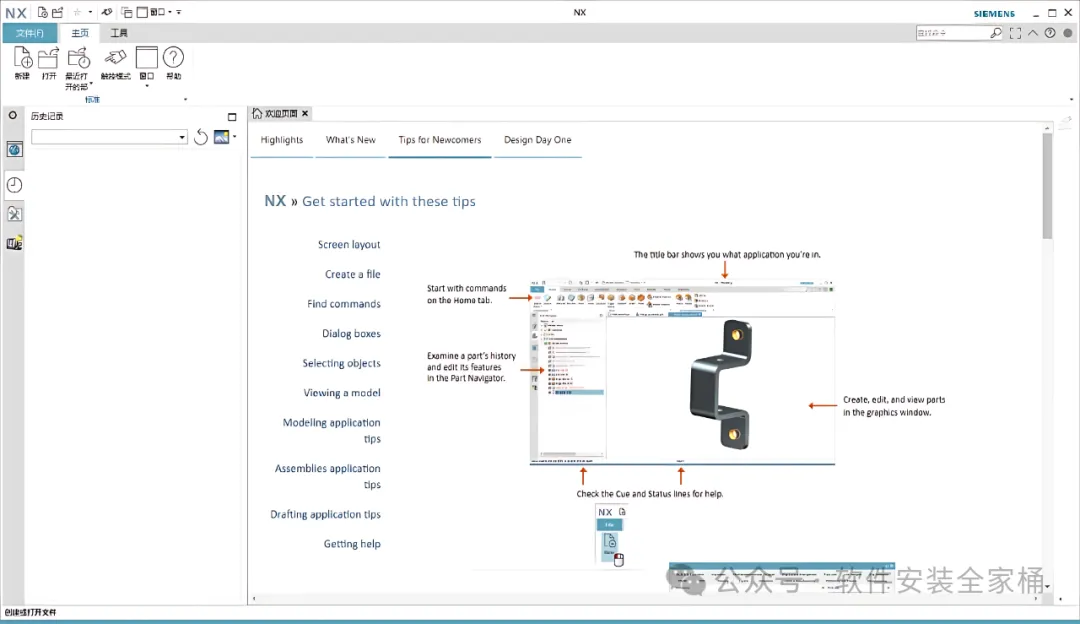1080x624 pixels.
Task: Switch to the 主页 ribbon tab
Action: (80, 33)
